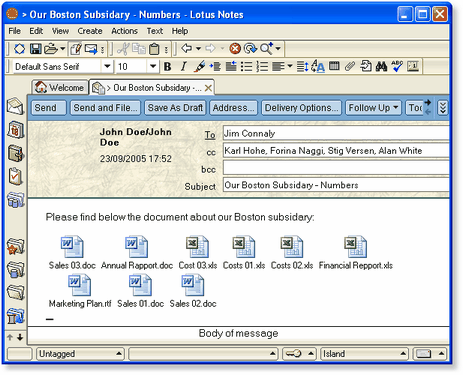Expand the Go Back history arrow

pos(198,49)
